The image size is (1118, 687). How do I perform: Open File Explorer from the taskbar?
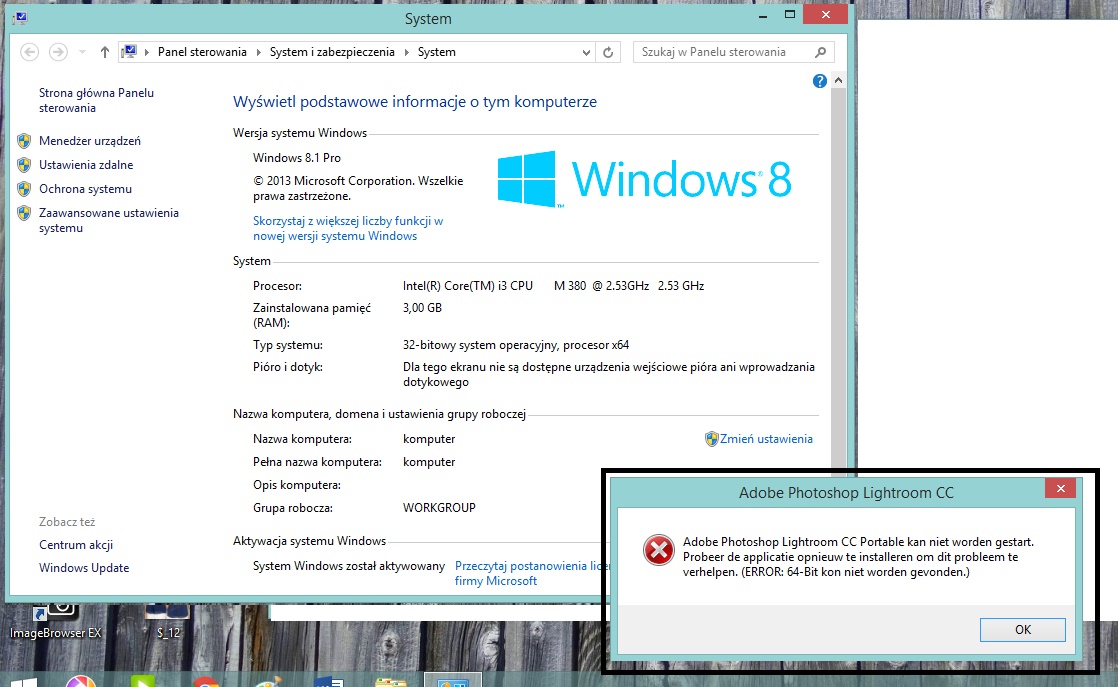click(x=390, y=681)
